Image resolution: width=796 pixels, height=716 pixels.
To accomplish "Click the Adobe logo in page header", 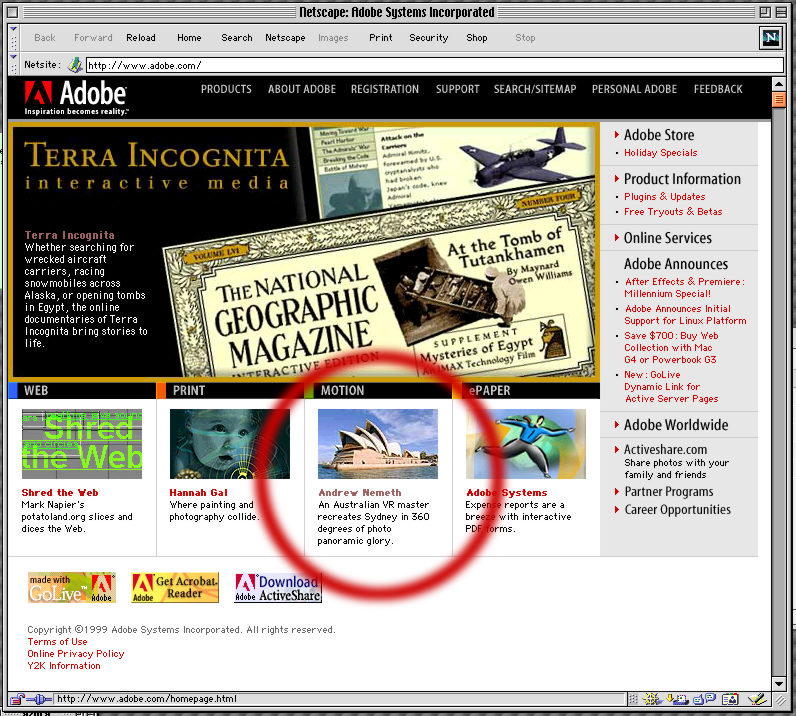I will tap(76, 97).
